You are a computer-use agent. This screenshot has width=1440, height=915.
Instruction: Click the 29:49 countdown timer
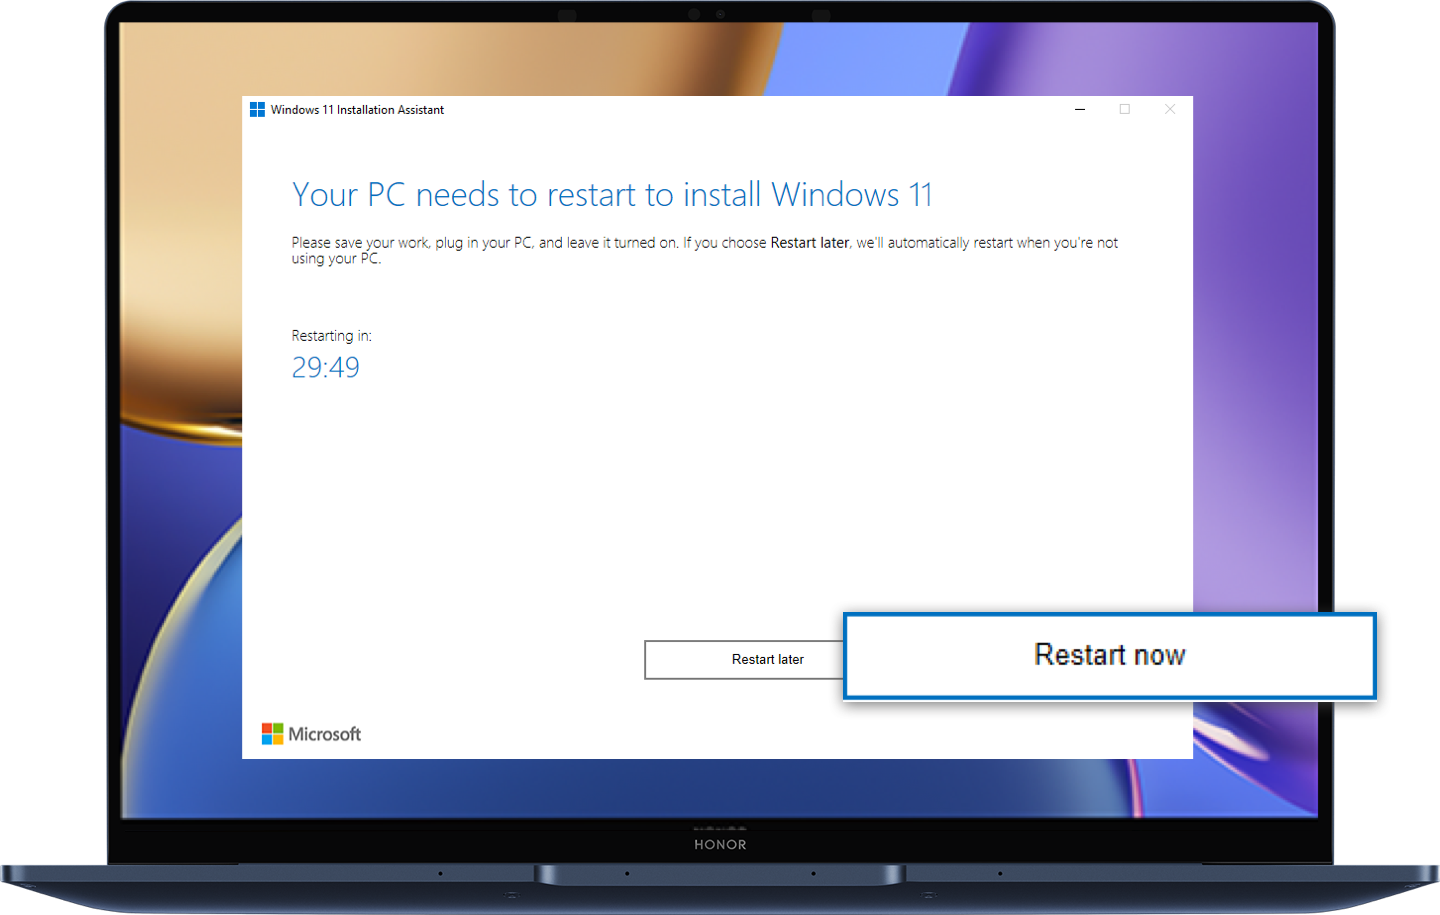[326, 367]
